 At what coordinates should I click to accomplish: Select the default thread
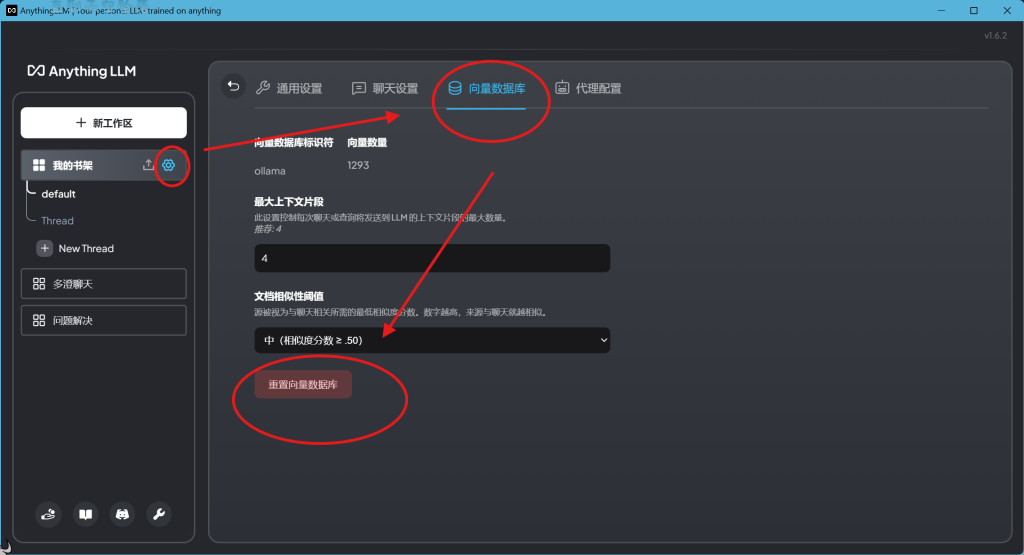(58, 194)
